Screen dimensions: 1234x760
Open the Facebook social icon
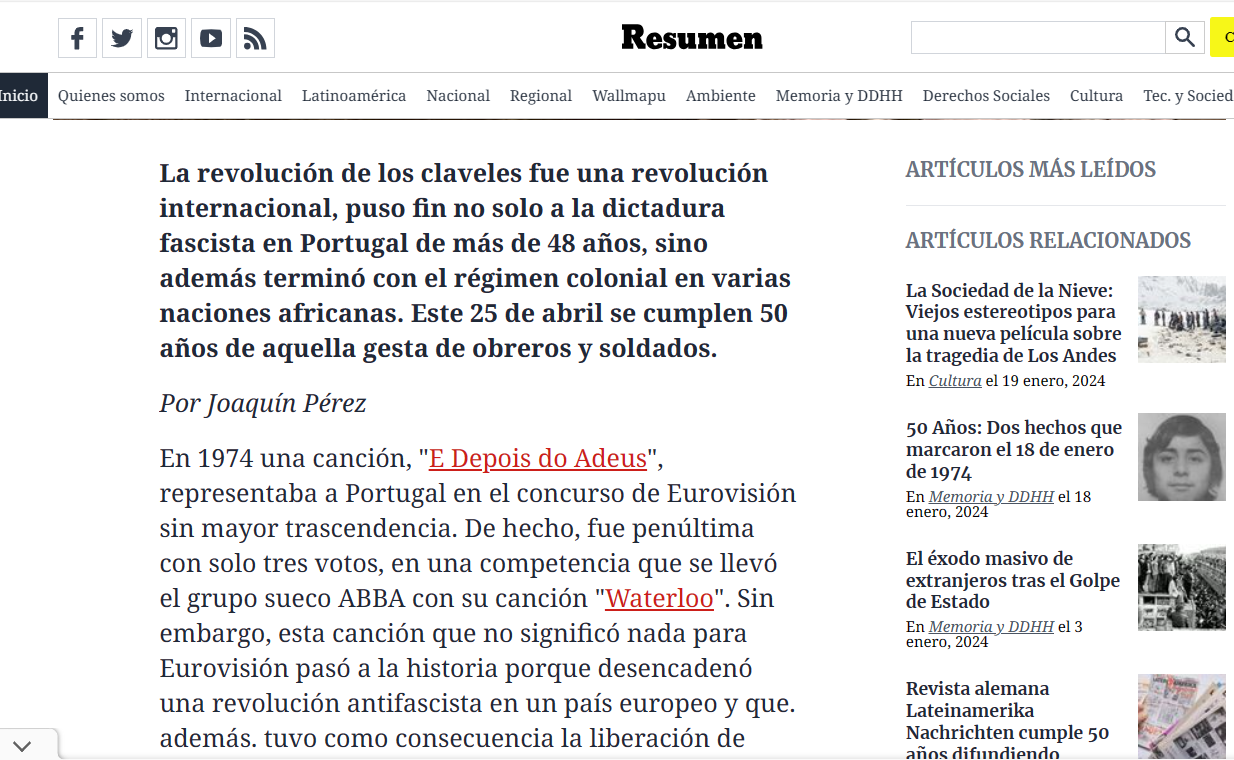(x=77, y=39)
